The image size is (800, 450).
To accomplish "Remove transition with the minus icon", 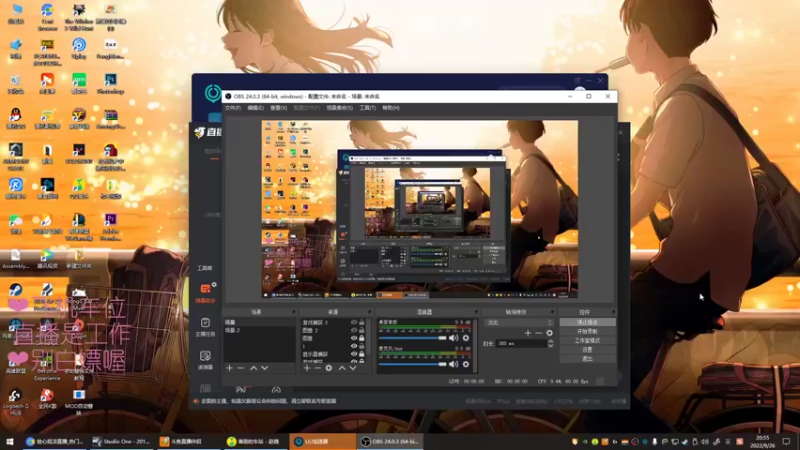I will coord(539,333).
